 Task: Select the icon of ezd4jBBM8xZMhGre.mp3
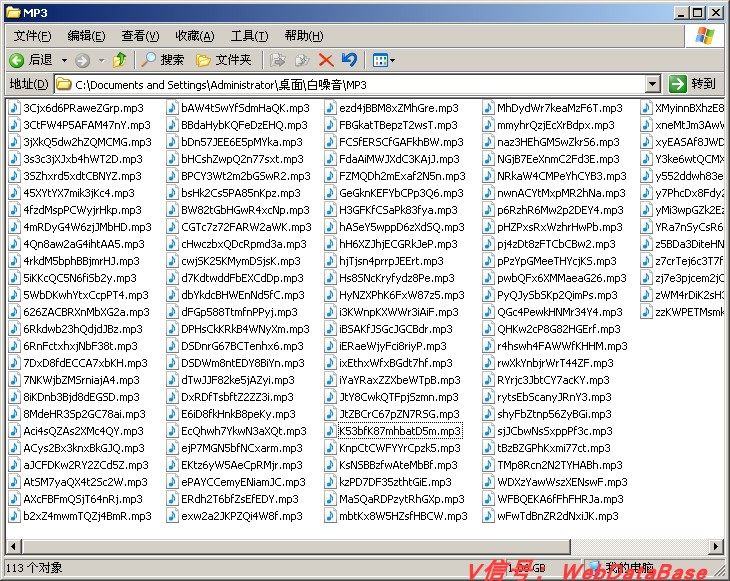pyautogui.click(x=330, y=108)
